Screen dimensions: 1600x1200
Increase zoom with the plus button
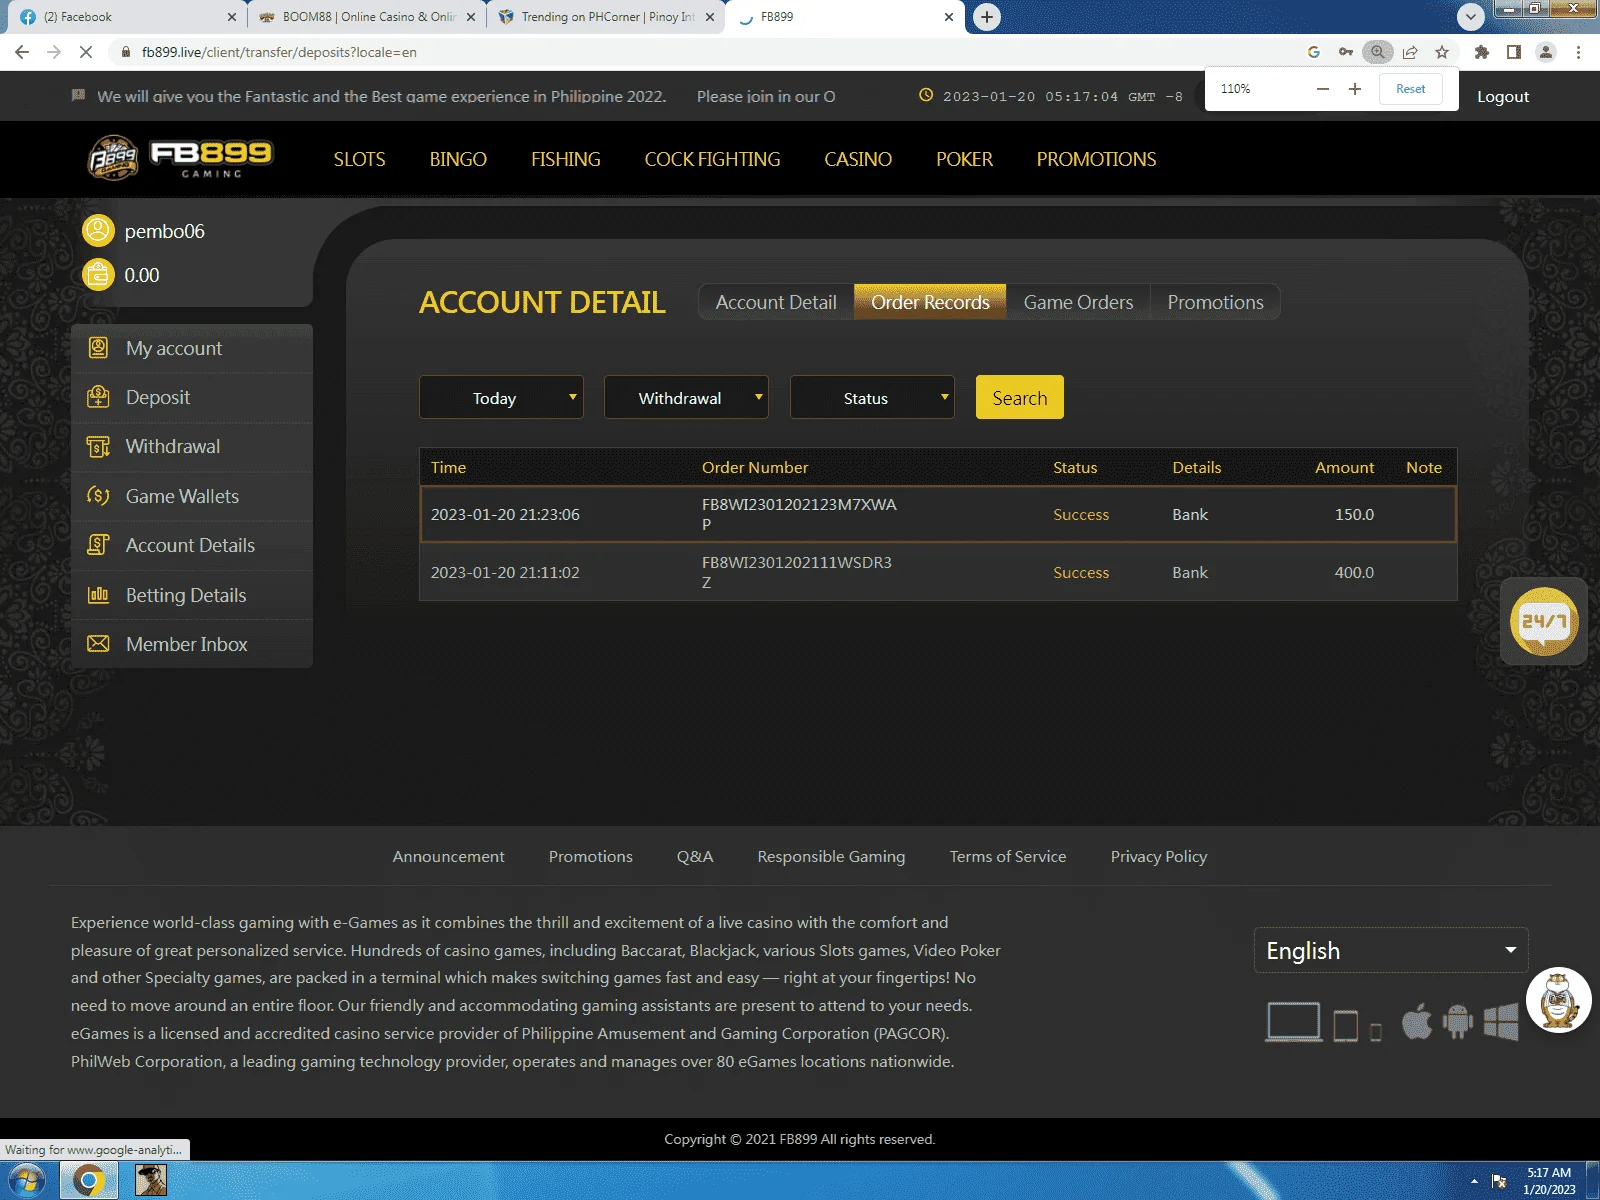pos(1355,89)
